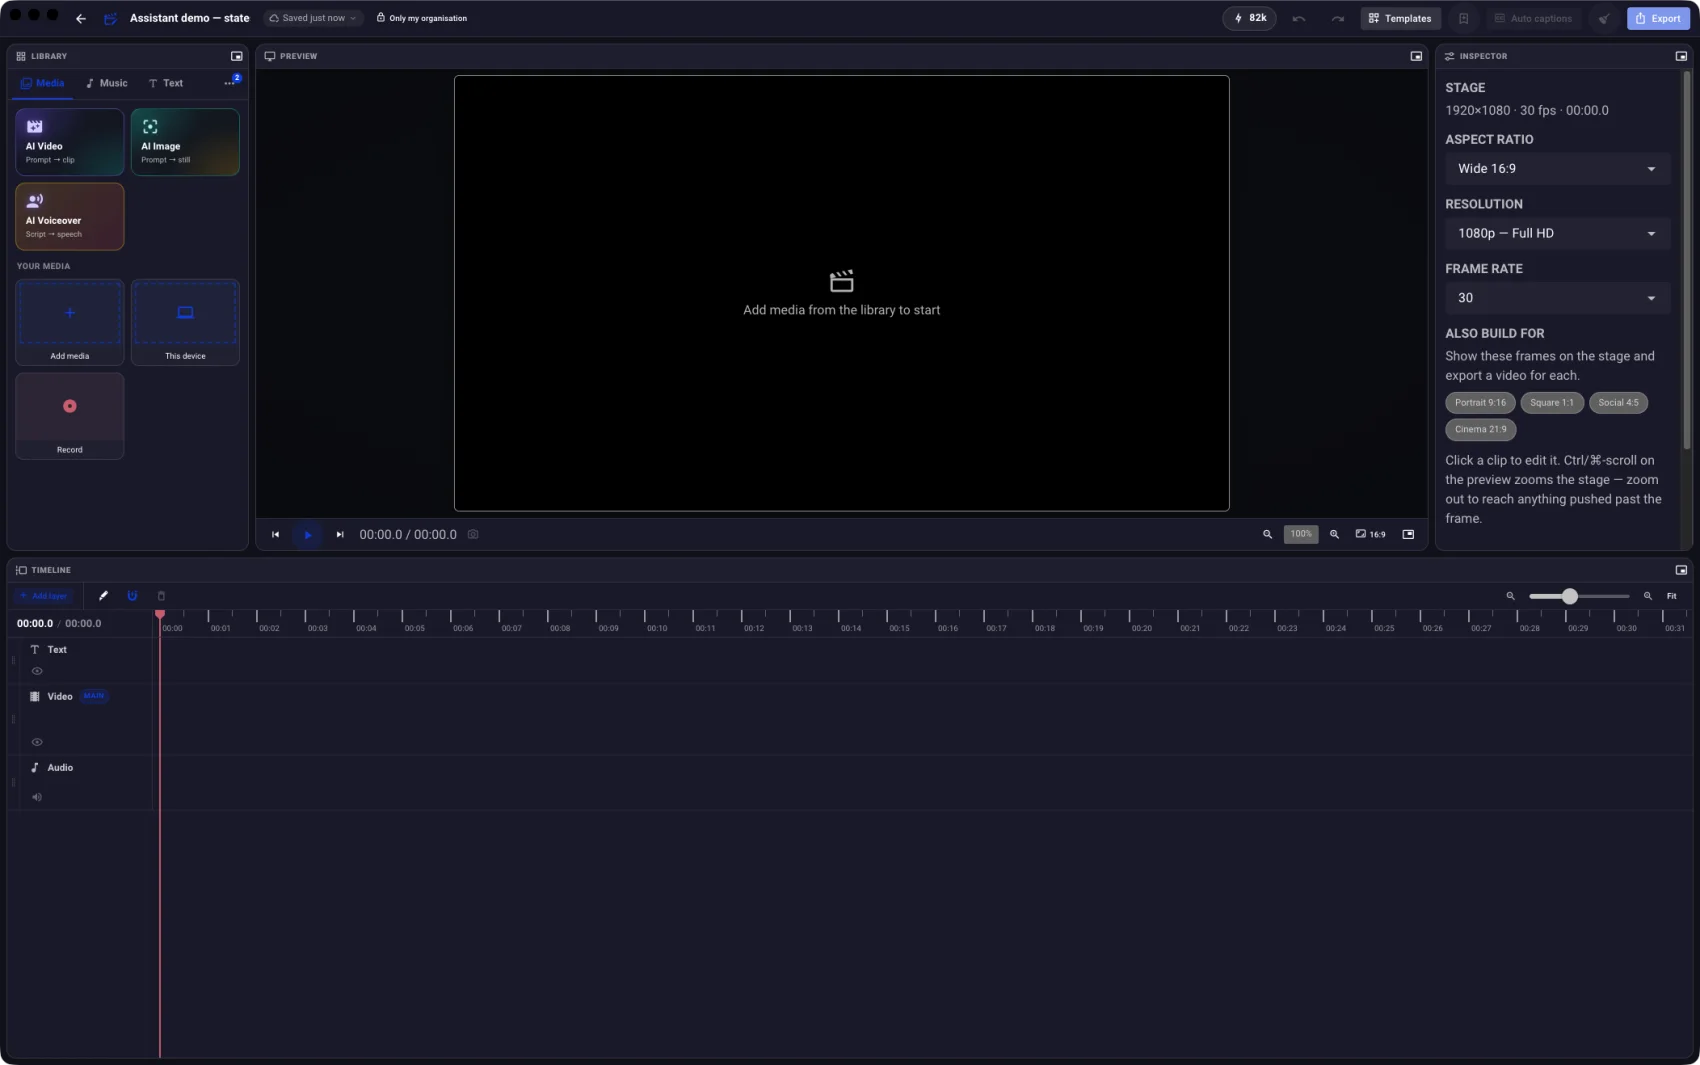The image size is (1700, 1065).
Task: Expand the Saved just now dropdown
Action: 313,18
